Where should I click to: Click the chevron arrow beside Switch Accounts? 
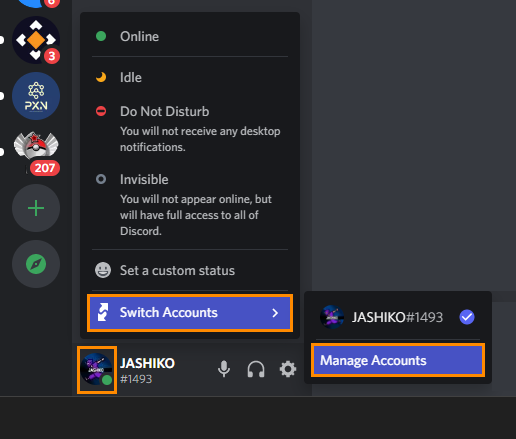click(x=275, y=313)
